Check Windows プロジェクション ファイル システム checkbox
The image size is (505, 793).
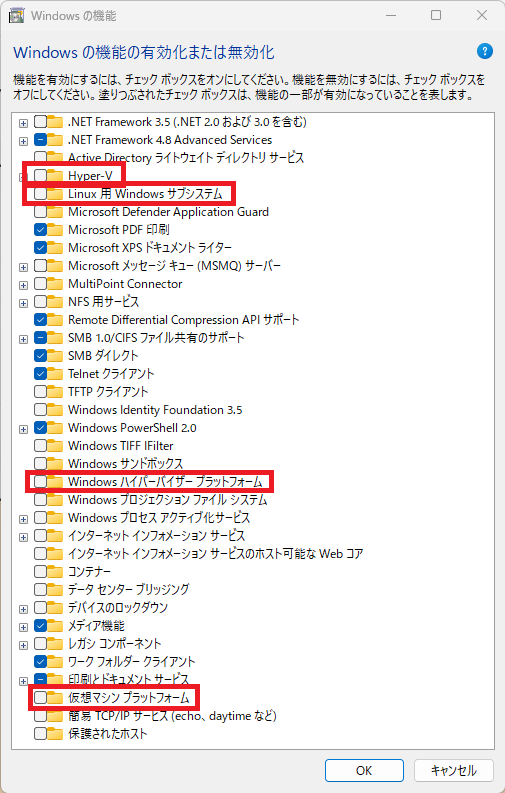[x=40, y=500]
